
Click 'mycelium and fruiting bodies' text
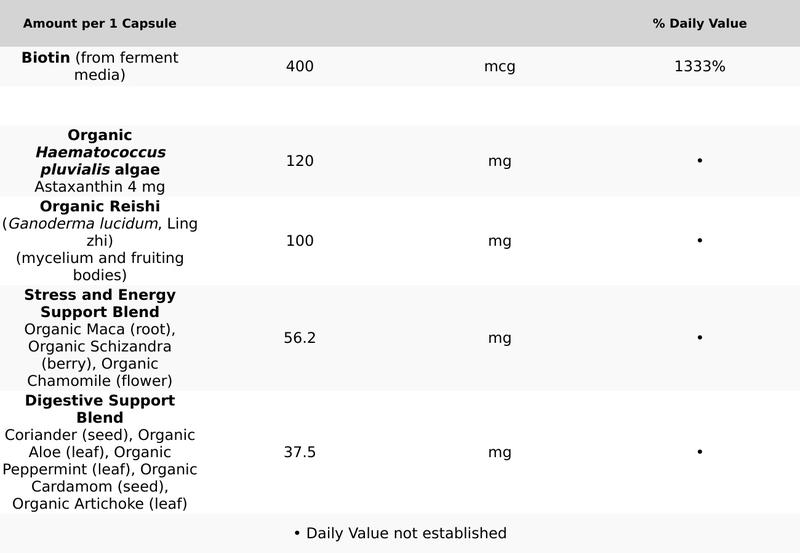point(100,266)
